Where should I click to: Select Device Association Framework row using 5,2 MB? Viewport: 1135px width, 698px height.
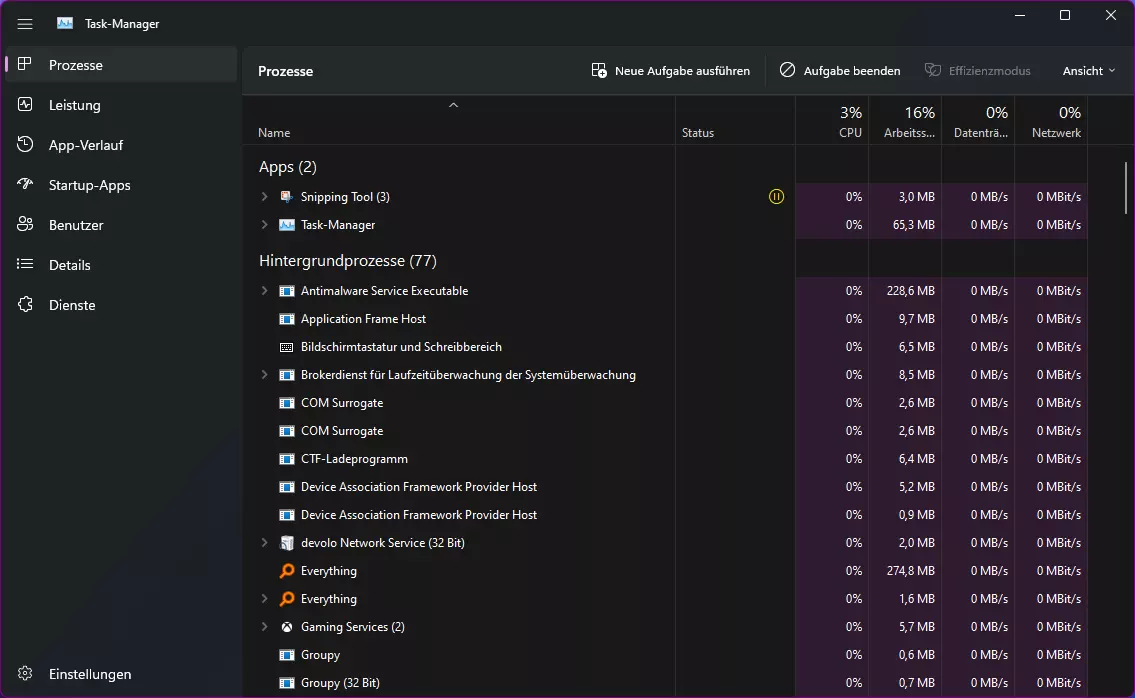(665, 487)
